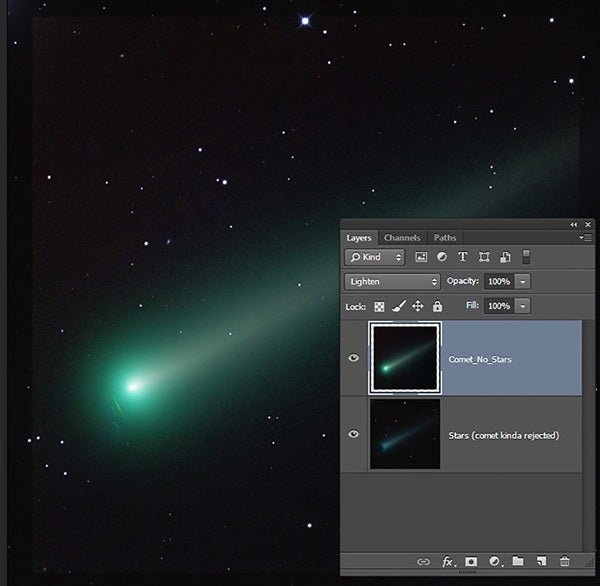Filter layers by shape layer icon

[x=484, y=257]
